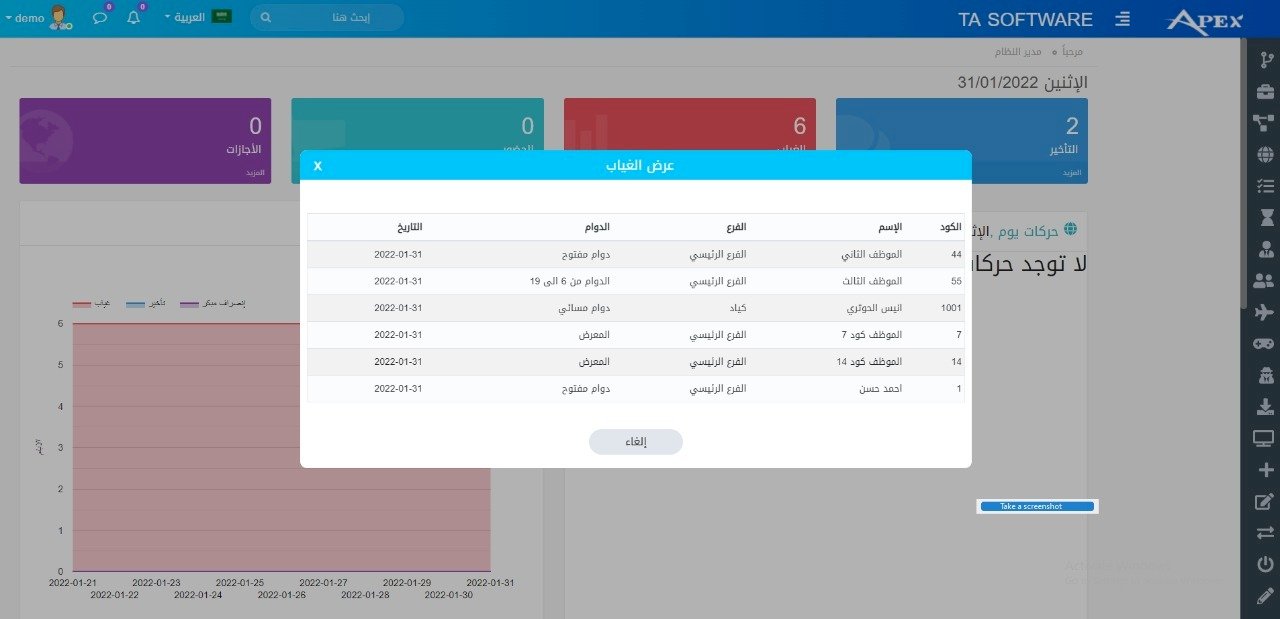Close the عرض الغياب dialog with X
1280x619 pixels.
[x=318, y=165]
